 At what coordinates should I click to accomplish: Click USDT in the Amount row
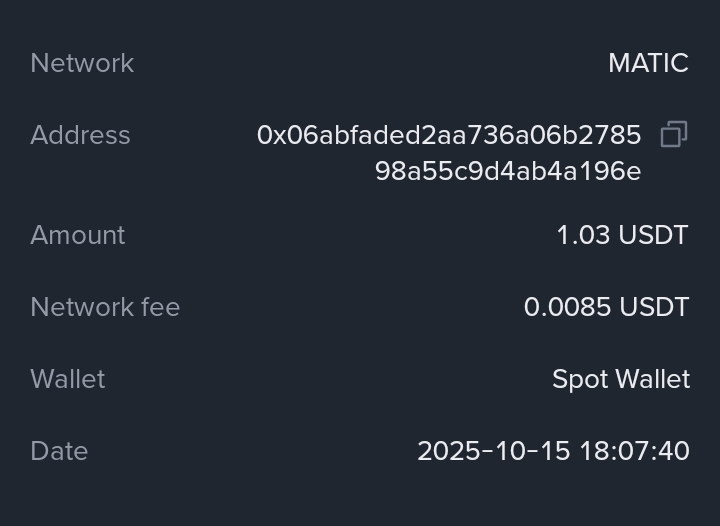(x=654, y=235)
